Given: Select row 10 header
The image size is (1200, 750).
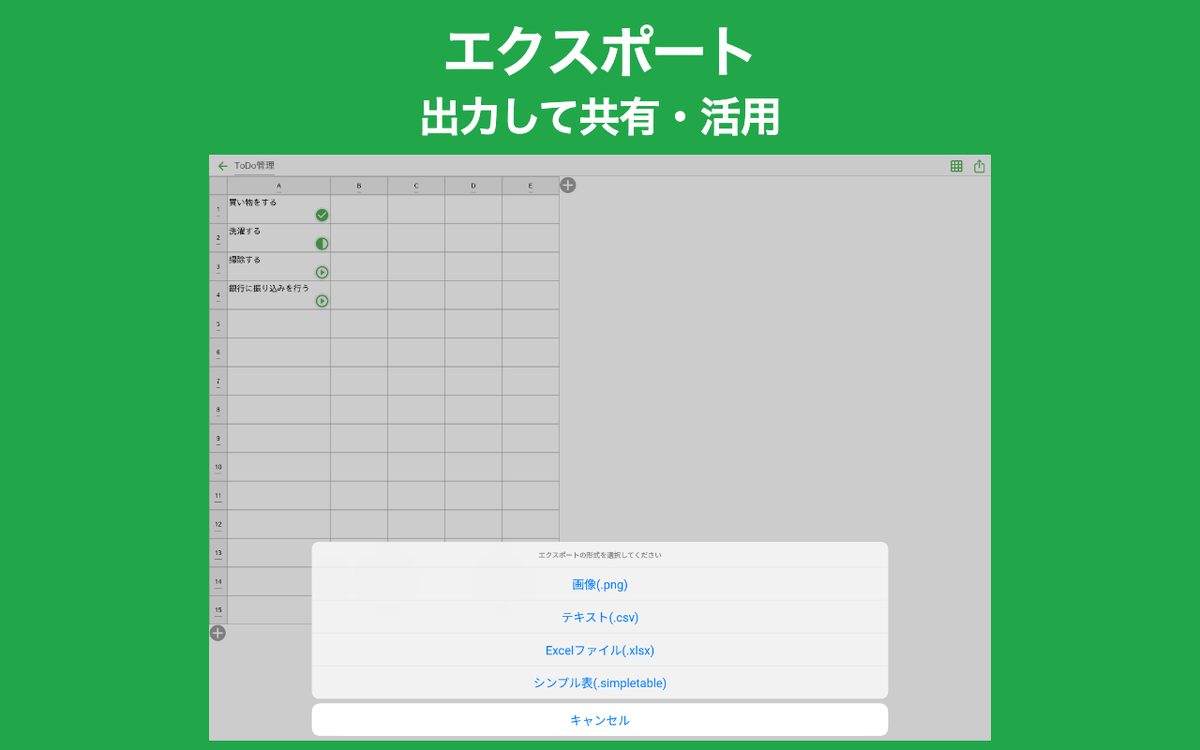Looking at the screenshot, I should [x=218, y=467].
